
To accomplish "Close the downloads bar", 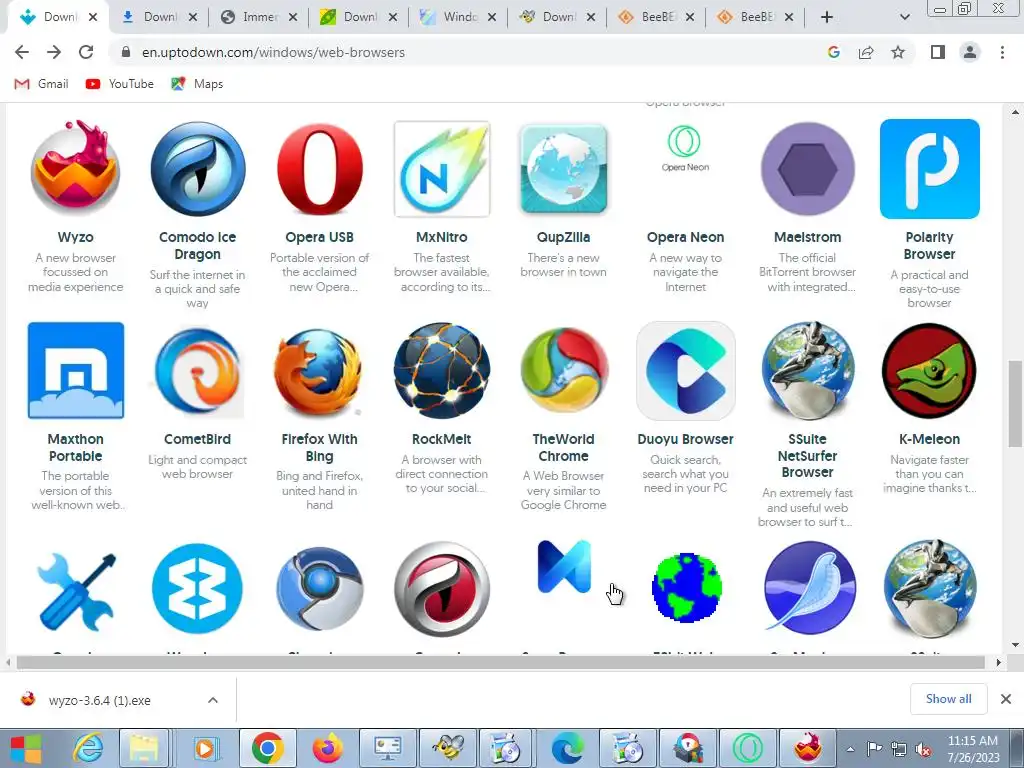I will click(1006, 699).
